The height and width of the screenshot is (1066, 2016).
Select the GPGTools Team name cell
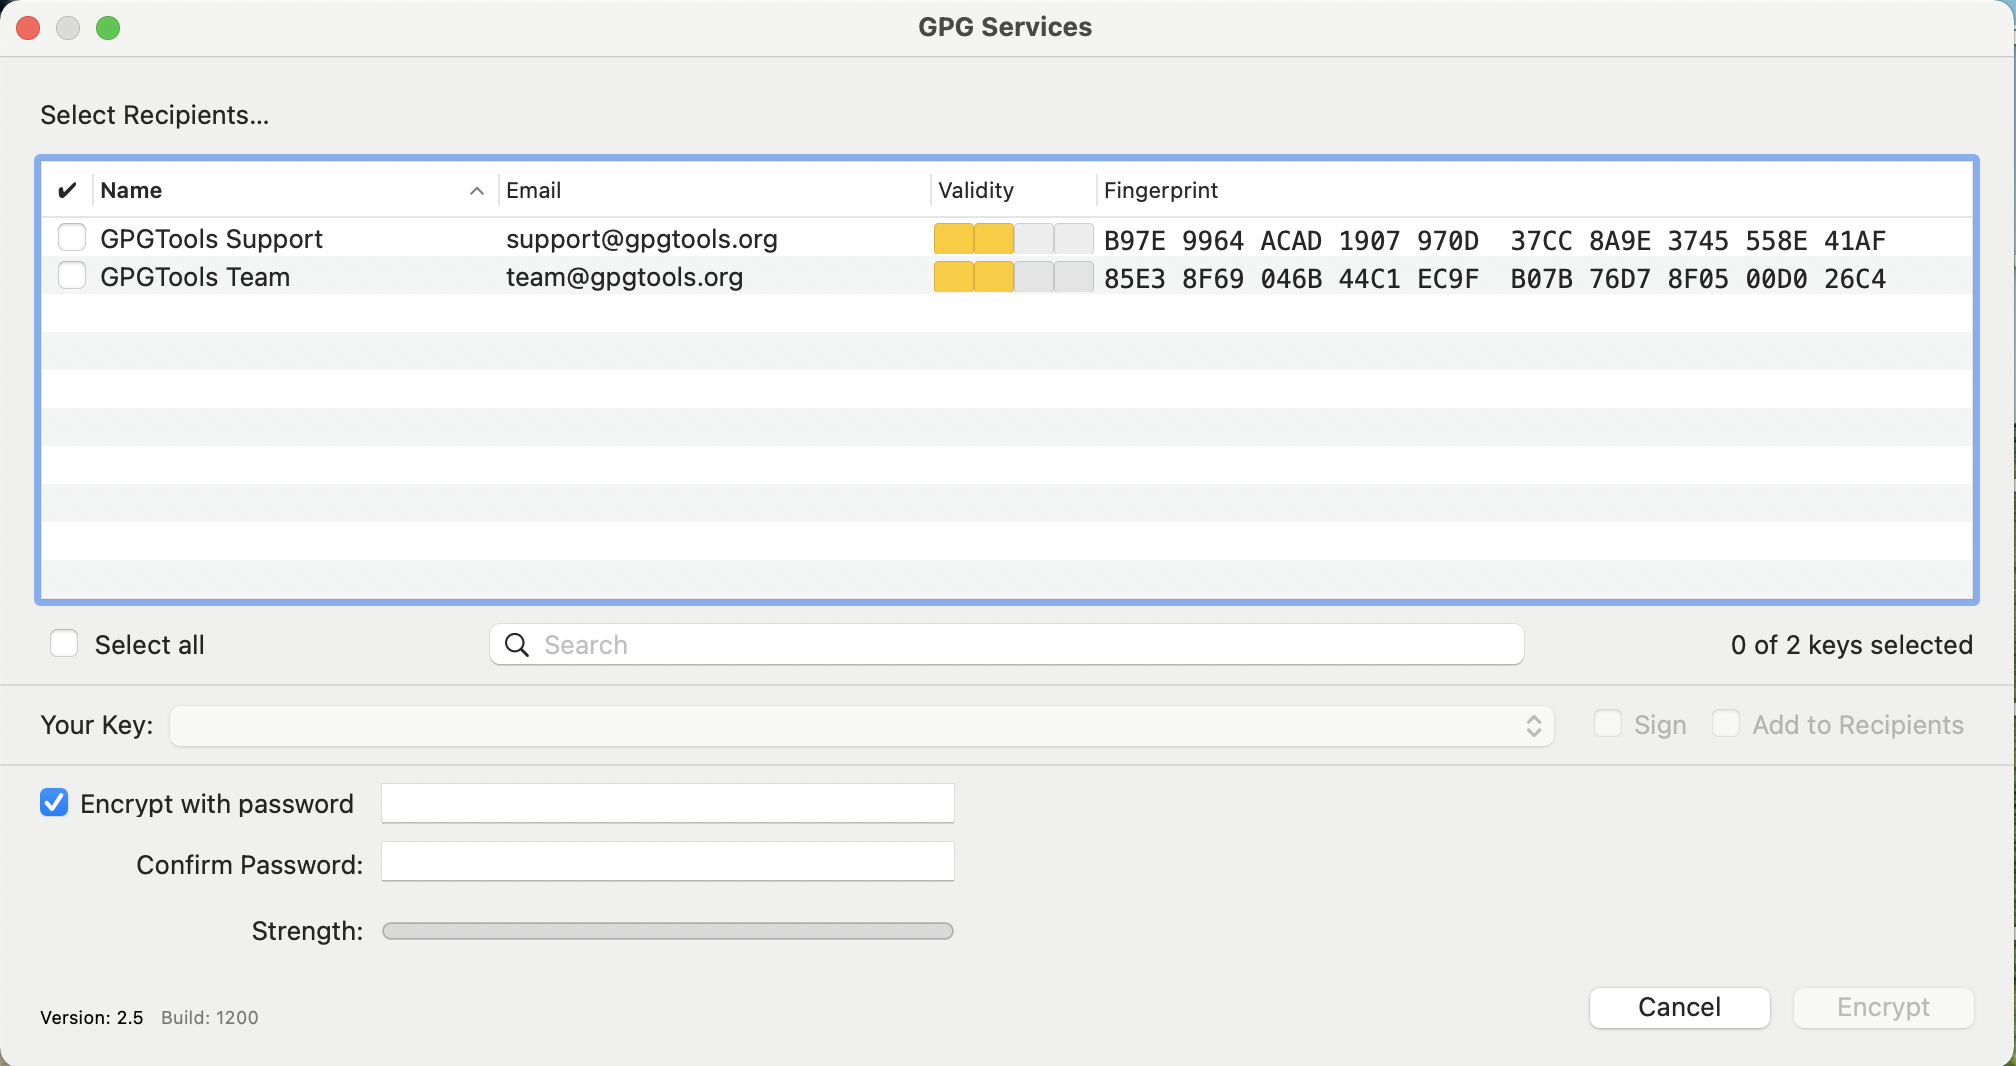(195, 277)
